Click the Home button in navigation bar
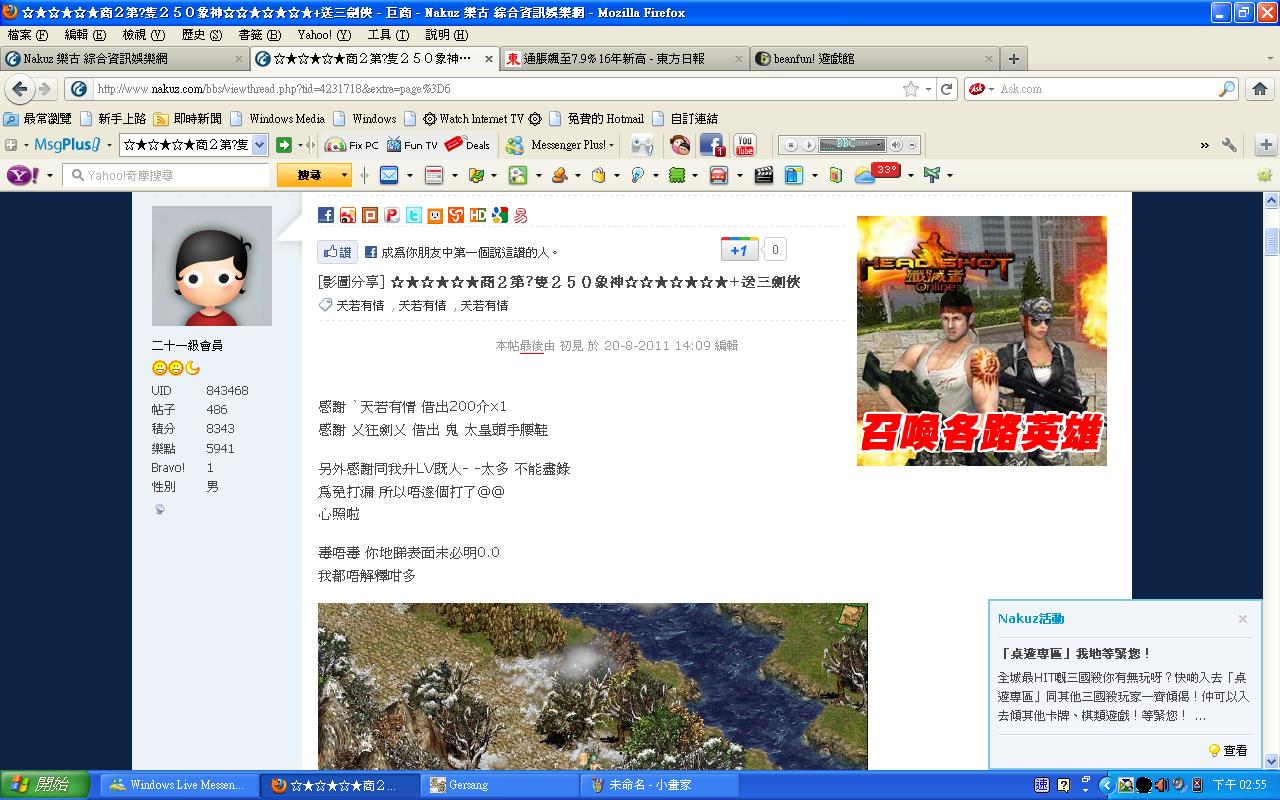This screenshot has height=800, width=1280. coord(1259,89)
